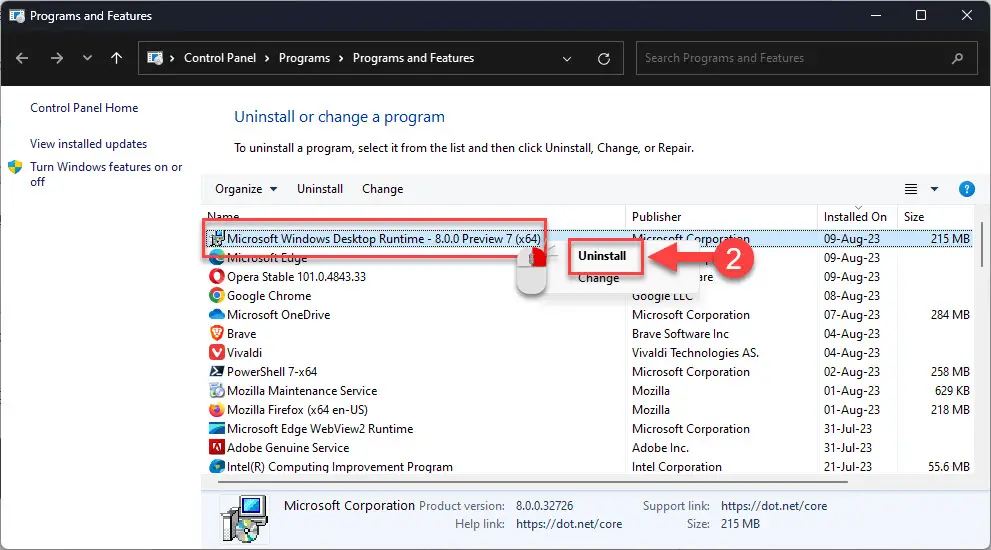Open the support link https://dot.net/core
The width and height of the screenshot is (991, 550).
pos(774,506)
